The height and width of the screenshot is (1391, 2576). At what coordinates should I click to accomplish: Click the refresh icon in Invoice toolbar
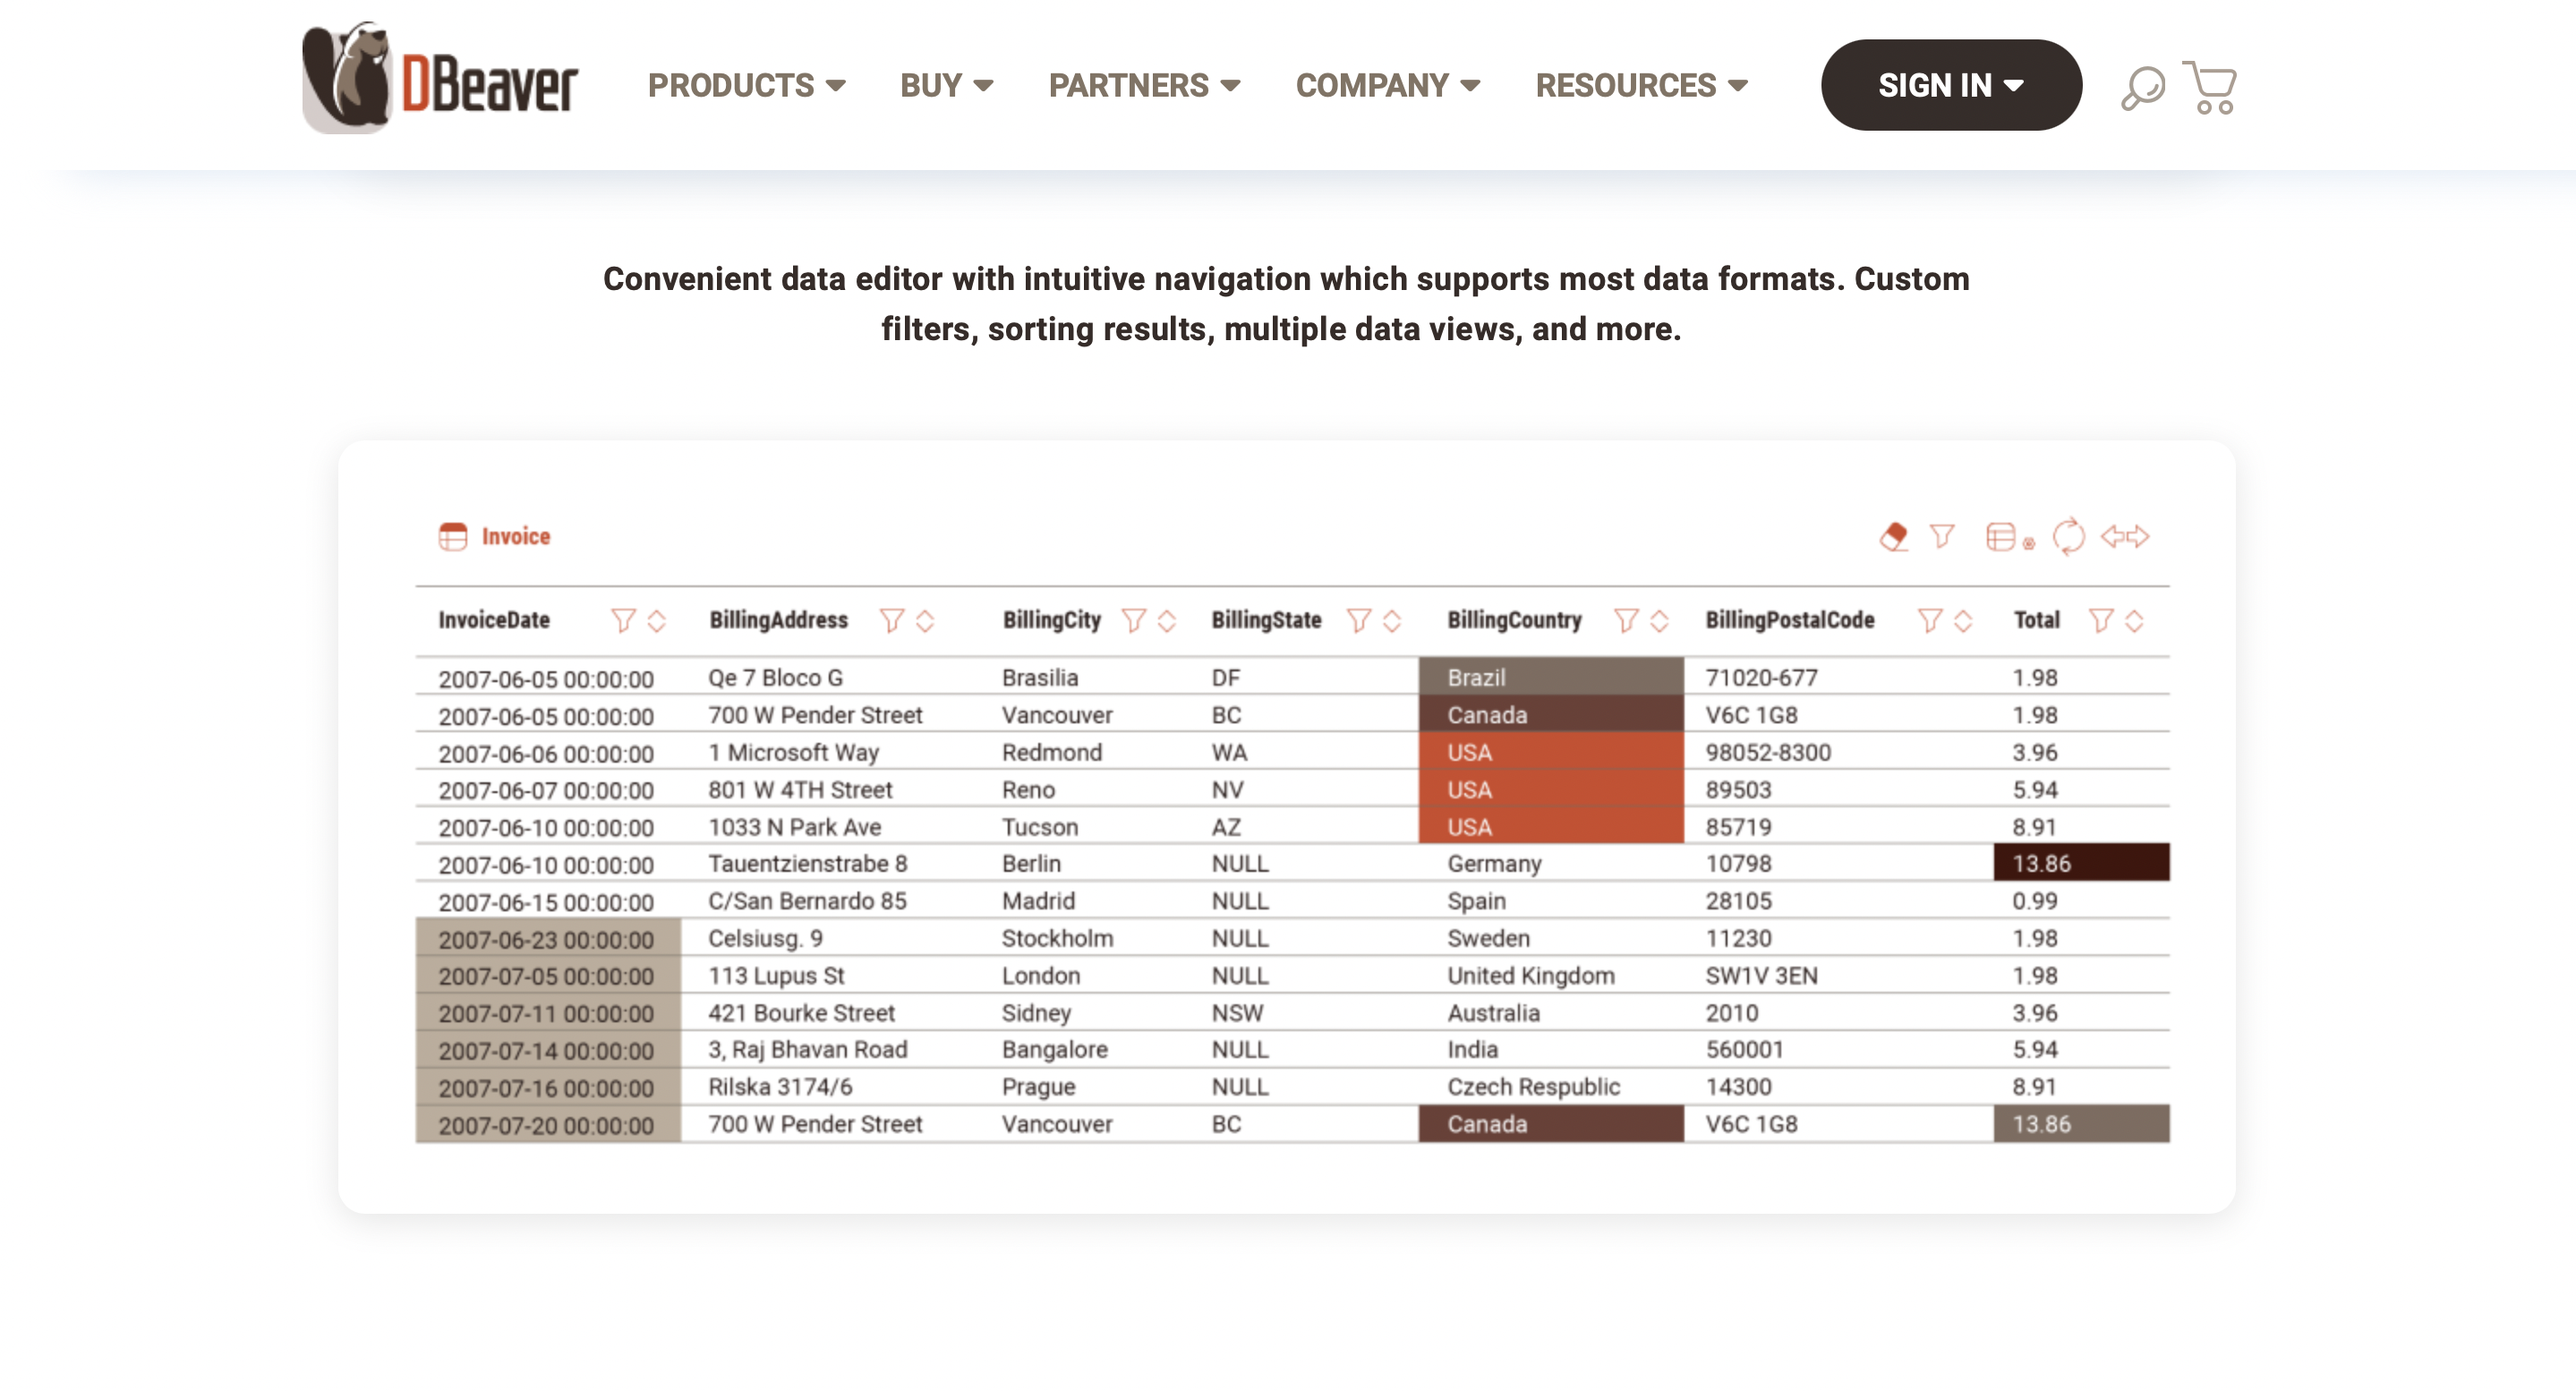coord(2068,536)
